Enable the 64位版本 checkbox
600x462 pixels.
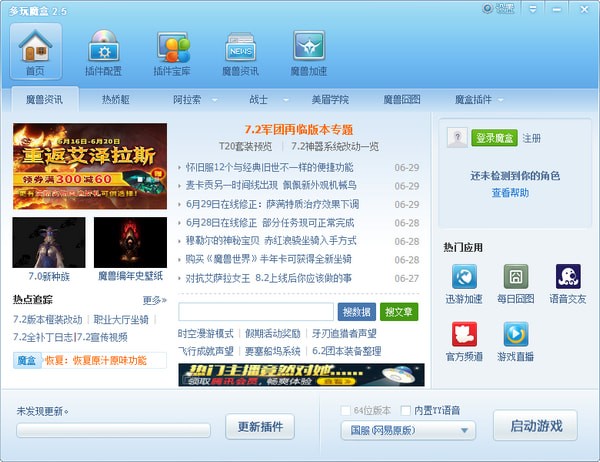pyautogui.click(x=346, y=411)
